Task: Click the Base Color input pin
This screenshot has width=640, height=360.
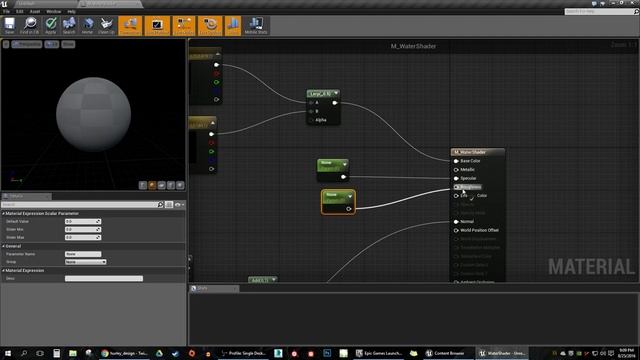Action: (456, 161)
